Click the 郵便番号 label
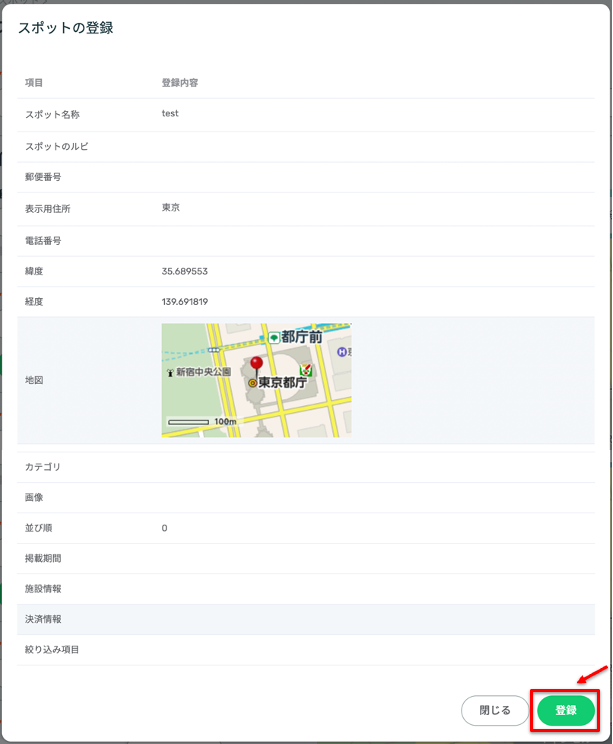 pyautogui.click(x=43, y=177)
